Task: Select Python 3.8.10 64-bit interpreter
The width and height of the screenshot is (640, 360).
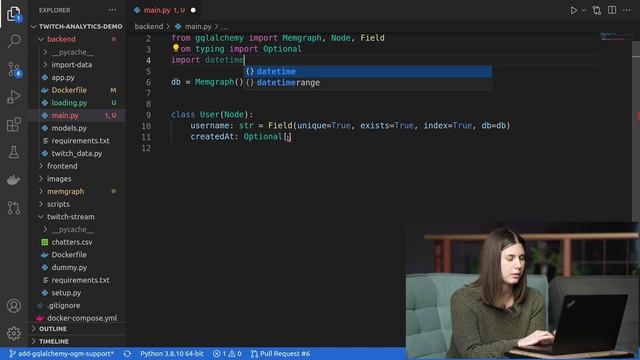Action: pyautogui.click(x=171, y=353)
